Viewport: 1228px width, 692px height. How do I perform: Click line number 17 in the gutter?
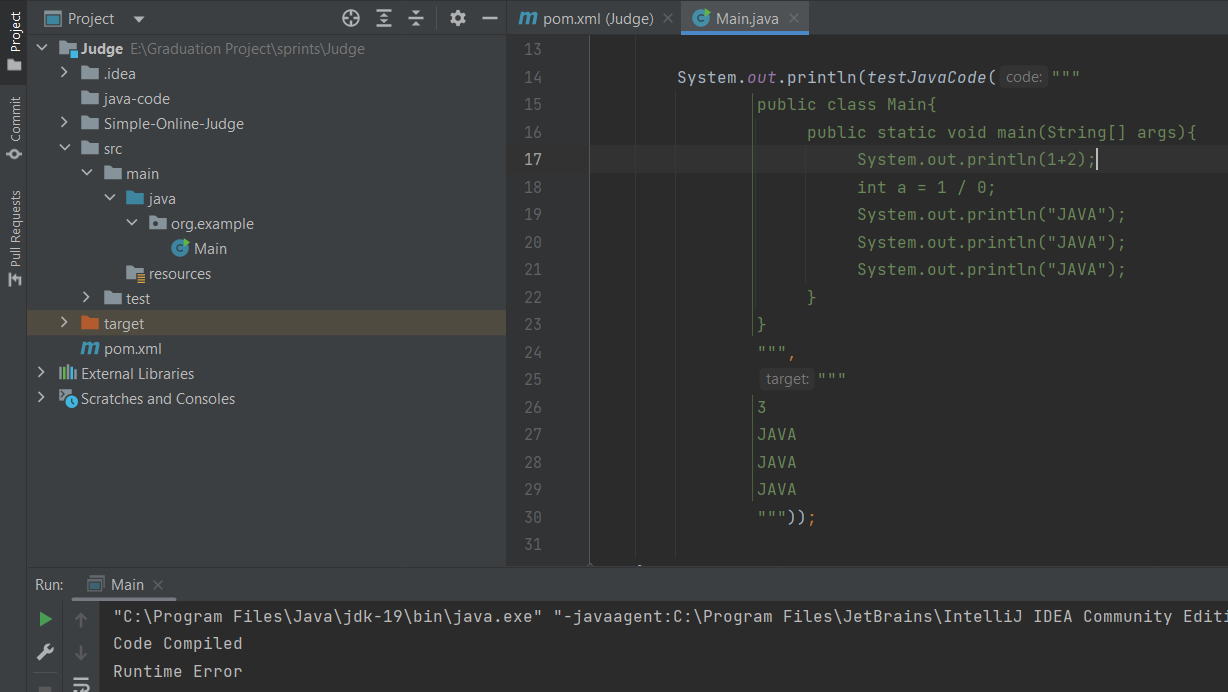point(532,159)
